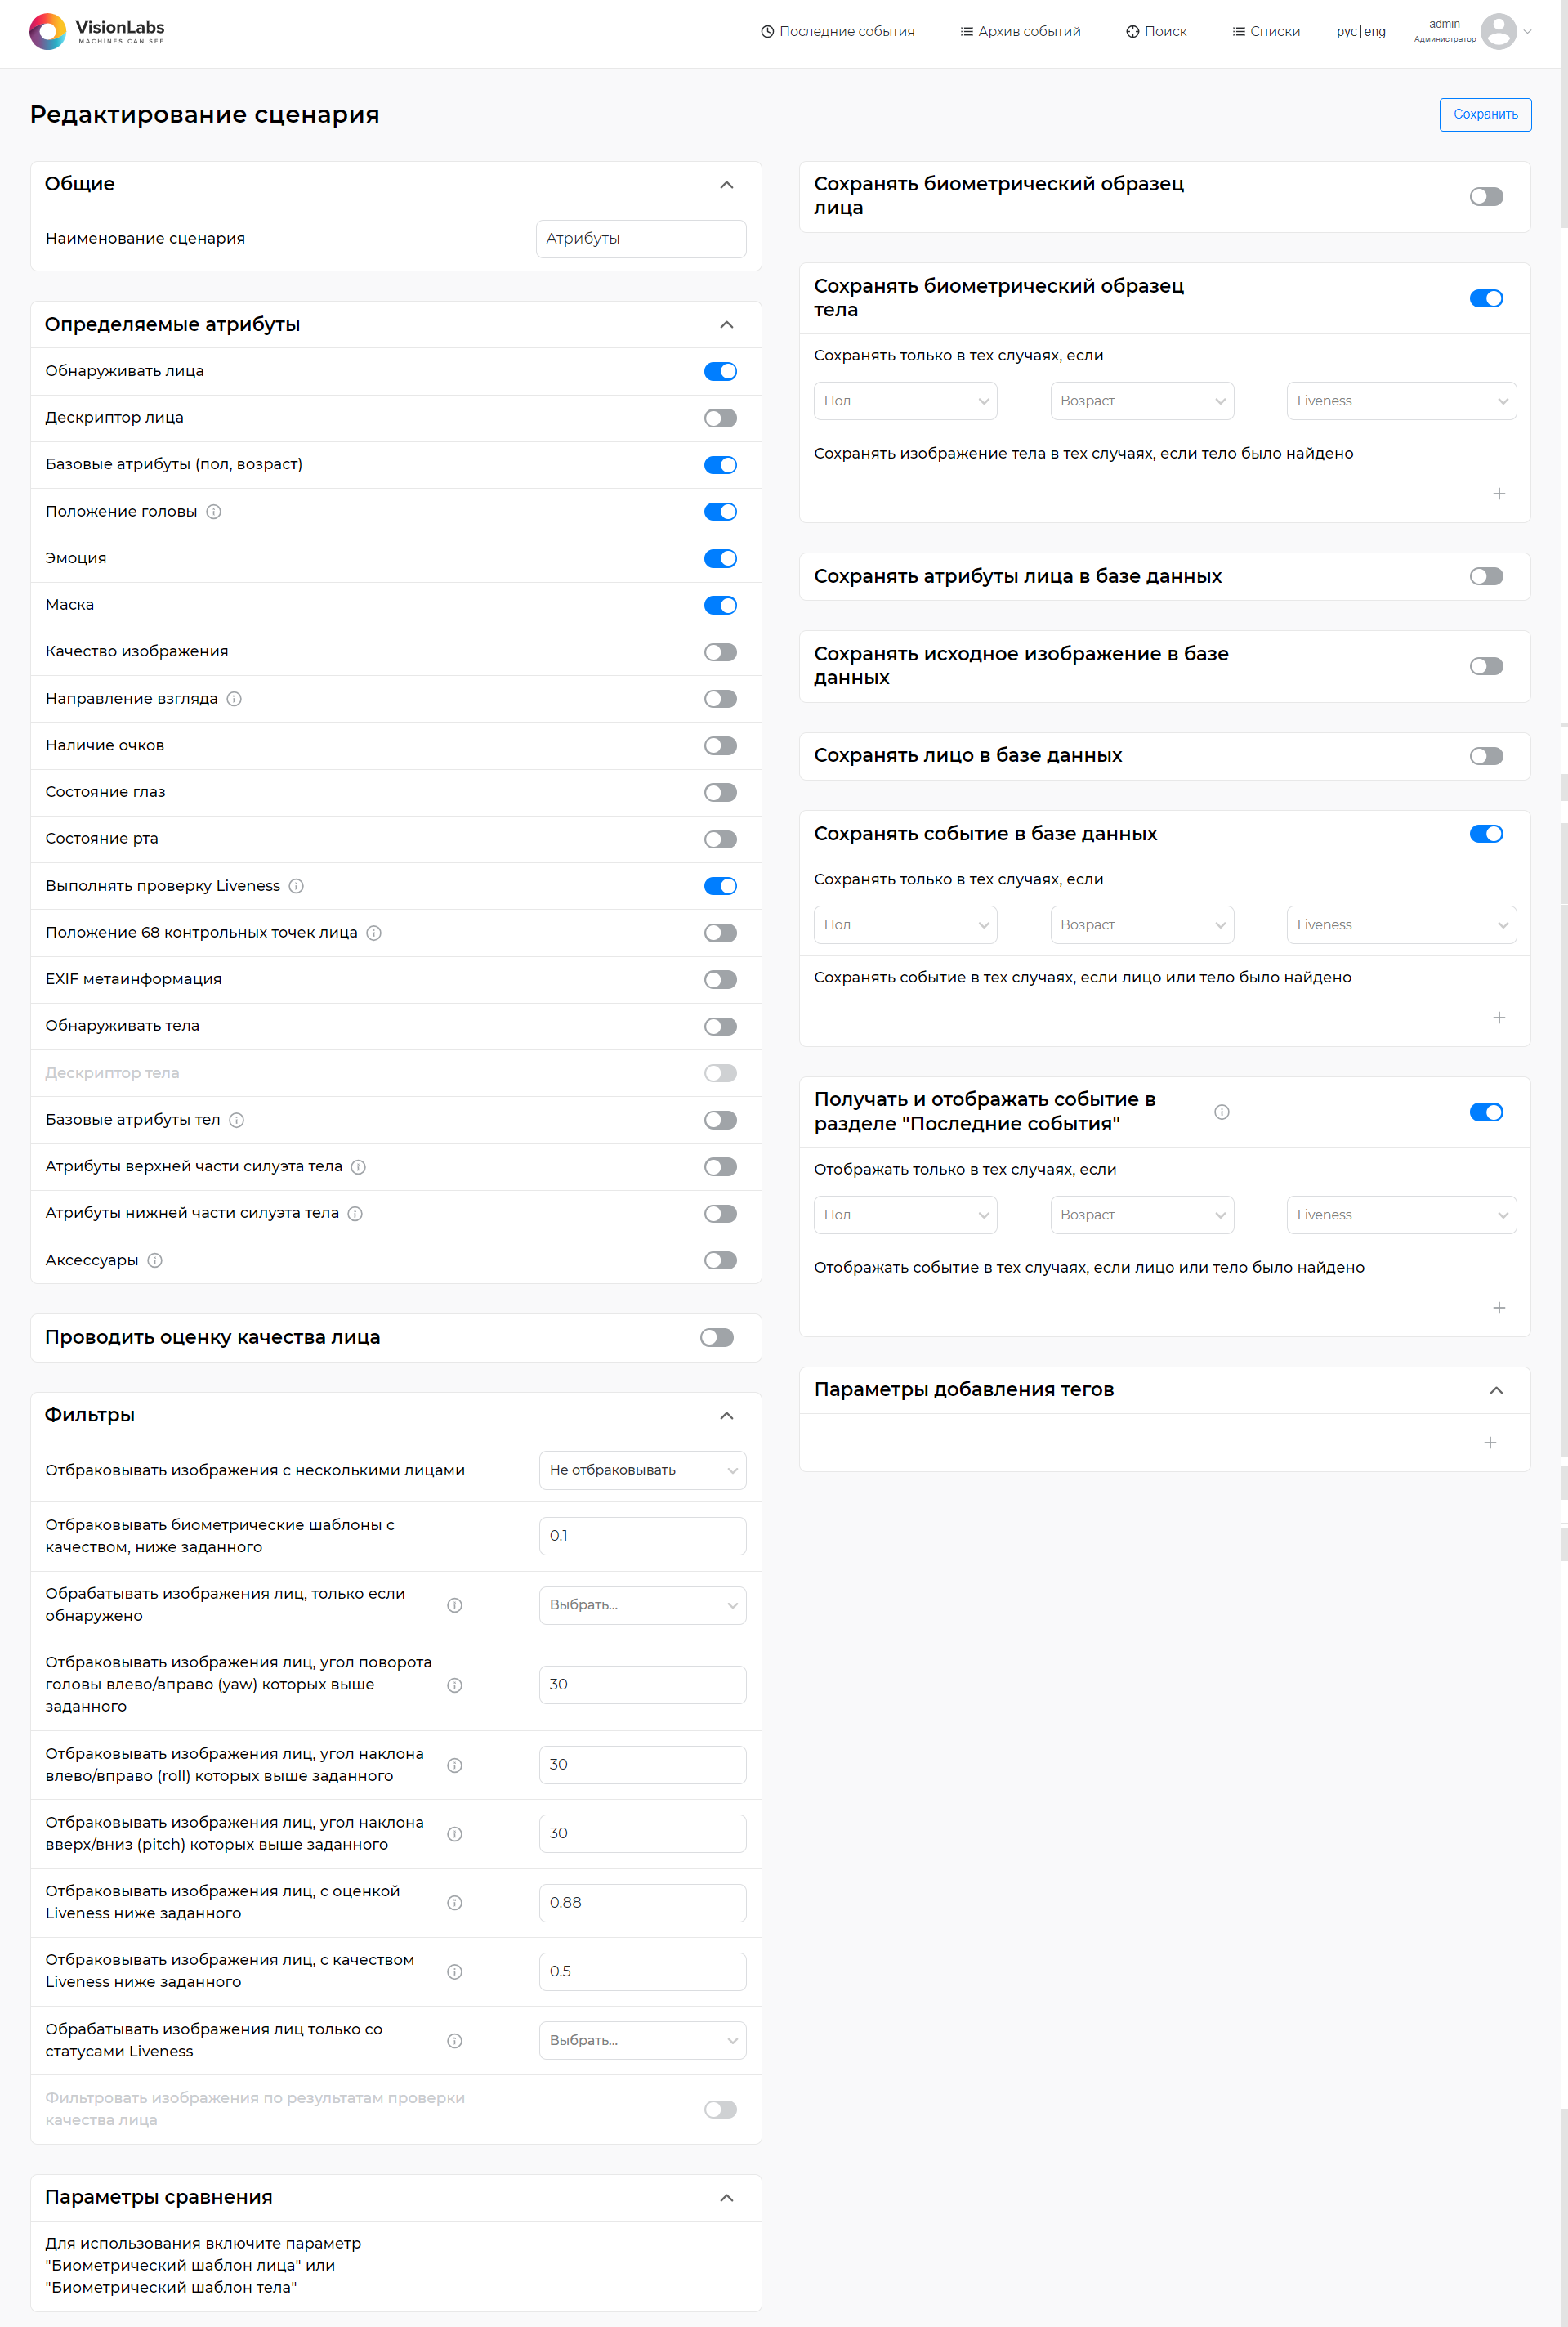This screenshot has width=1568, height=2327.
Task: Enable Сохранять лицо в базе данных
Action: [1486, 756]
